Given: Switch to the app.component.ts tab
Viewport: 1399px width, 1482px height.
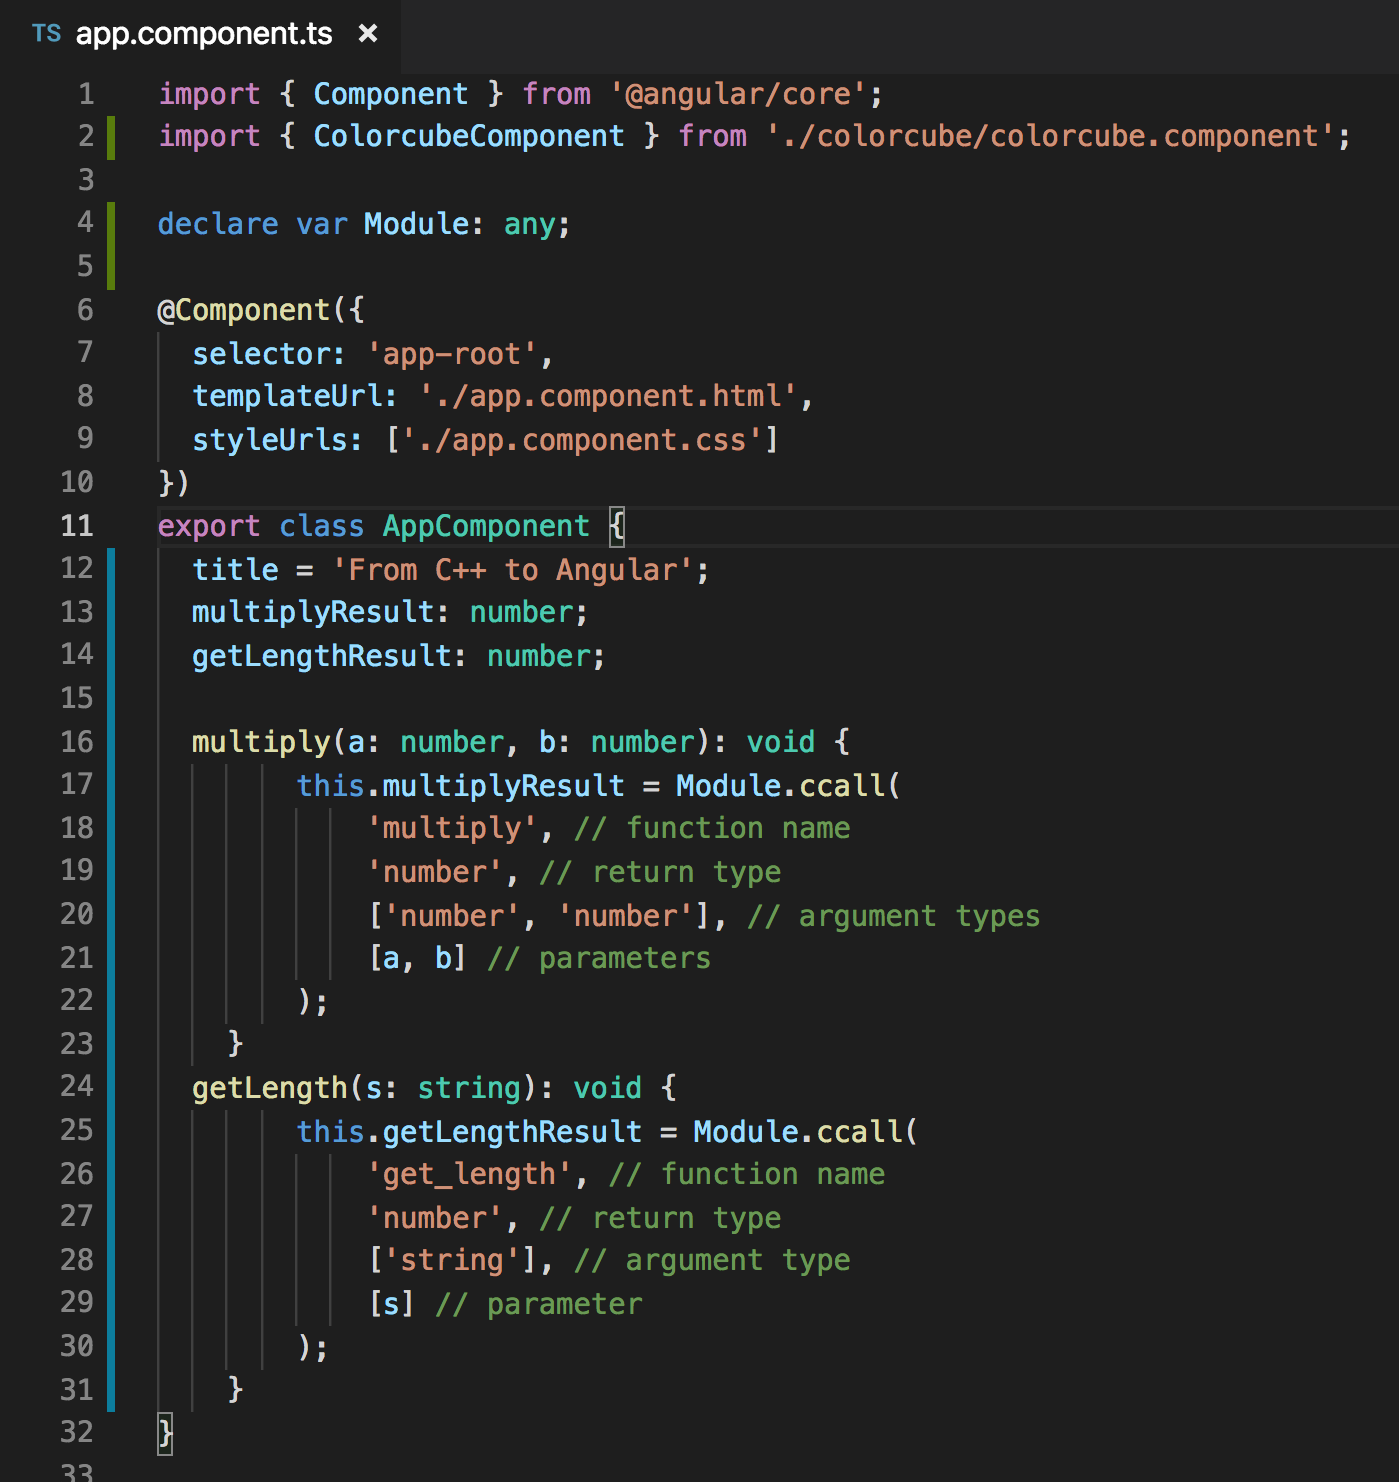Looking at the screenshot, I should click(200, 33).
